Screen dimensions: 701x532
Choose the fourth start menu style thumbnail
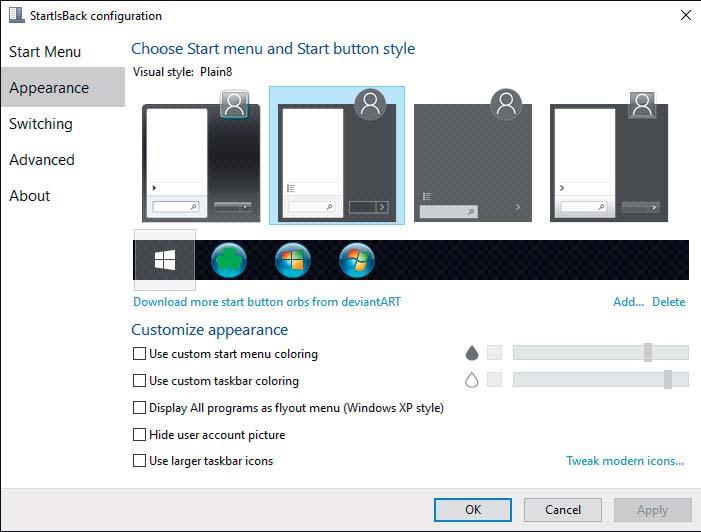pyautogui.click(x=608, y=156)
